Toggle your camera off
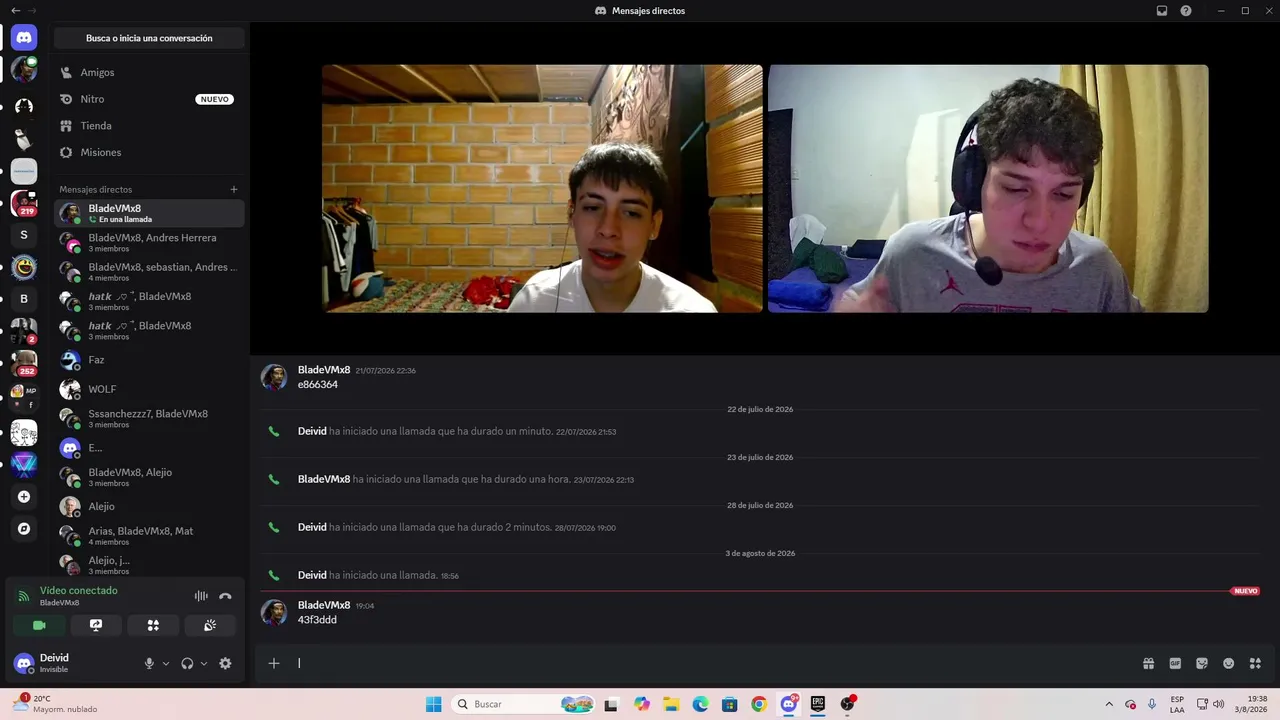Screen dimensions: 1280x720 point(39,625)
